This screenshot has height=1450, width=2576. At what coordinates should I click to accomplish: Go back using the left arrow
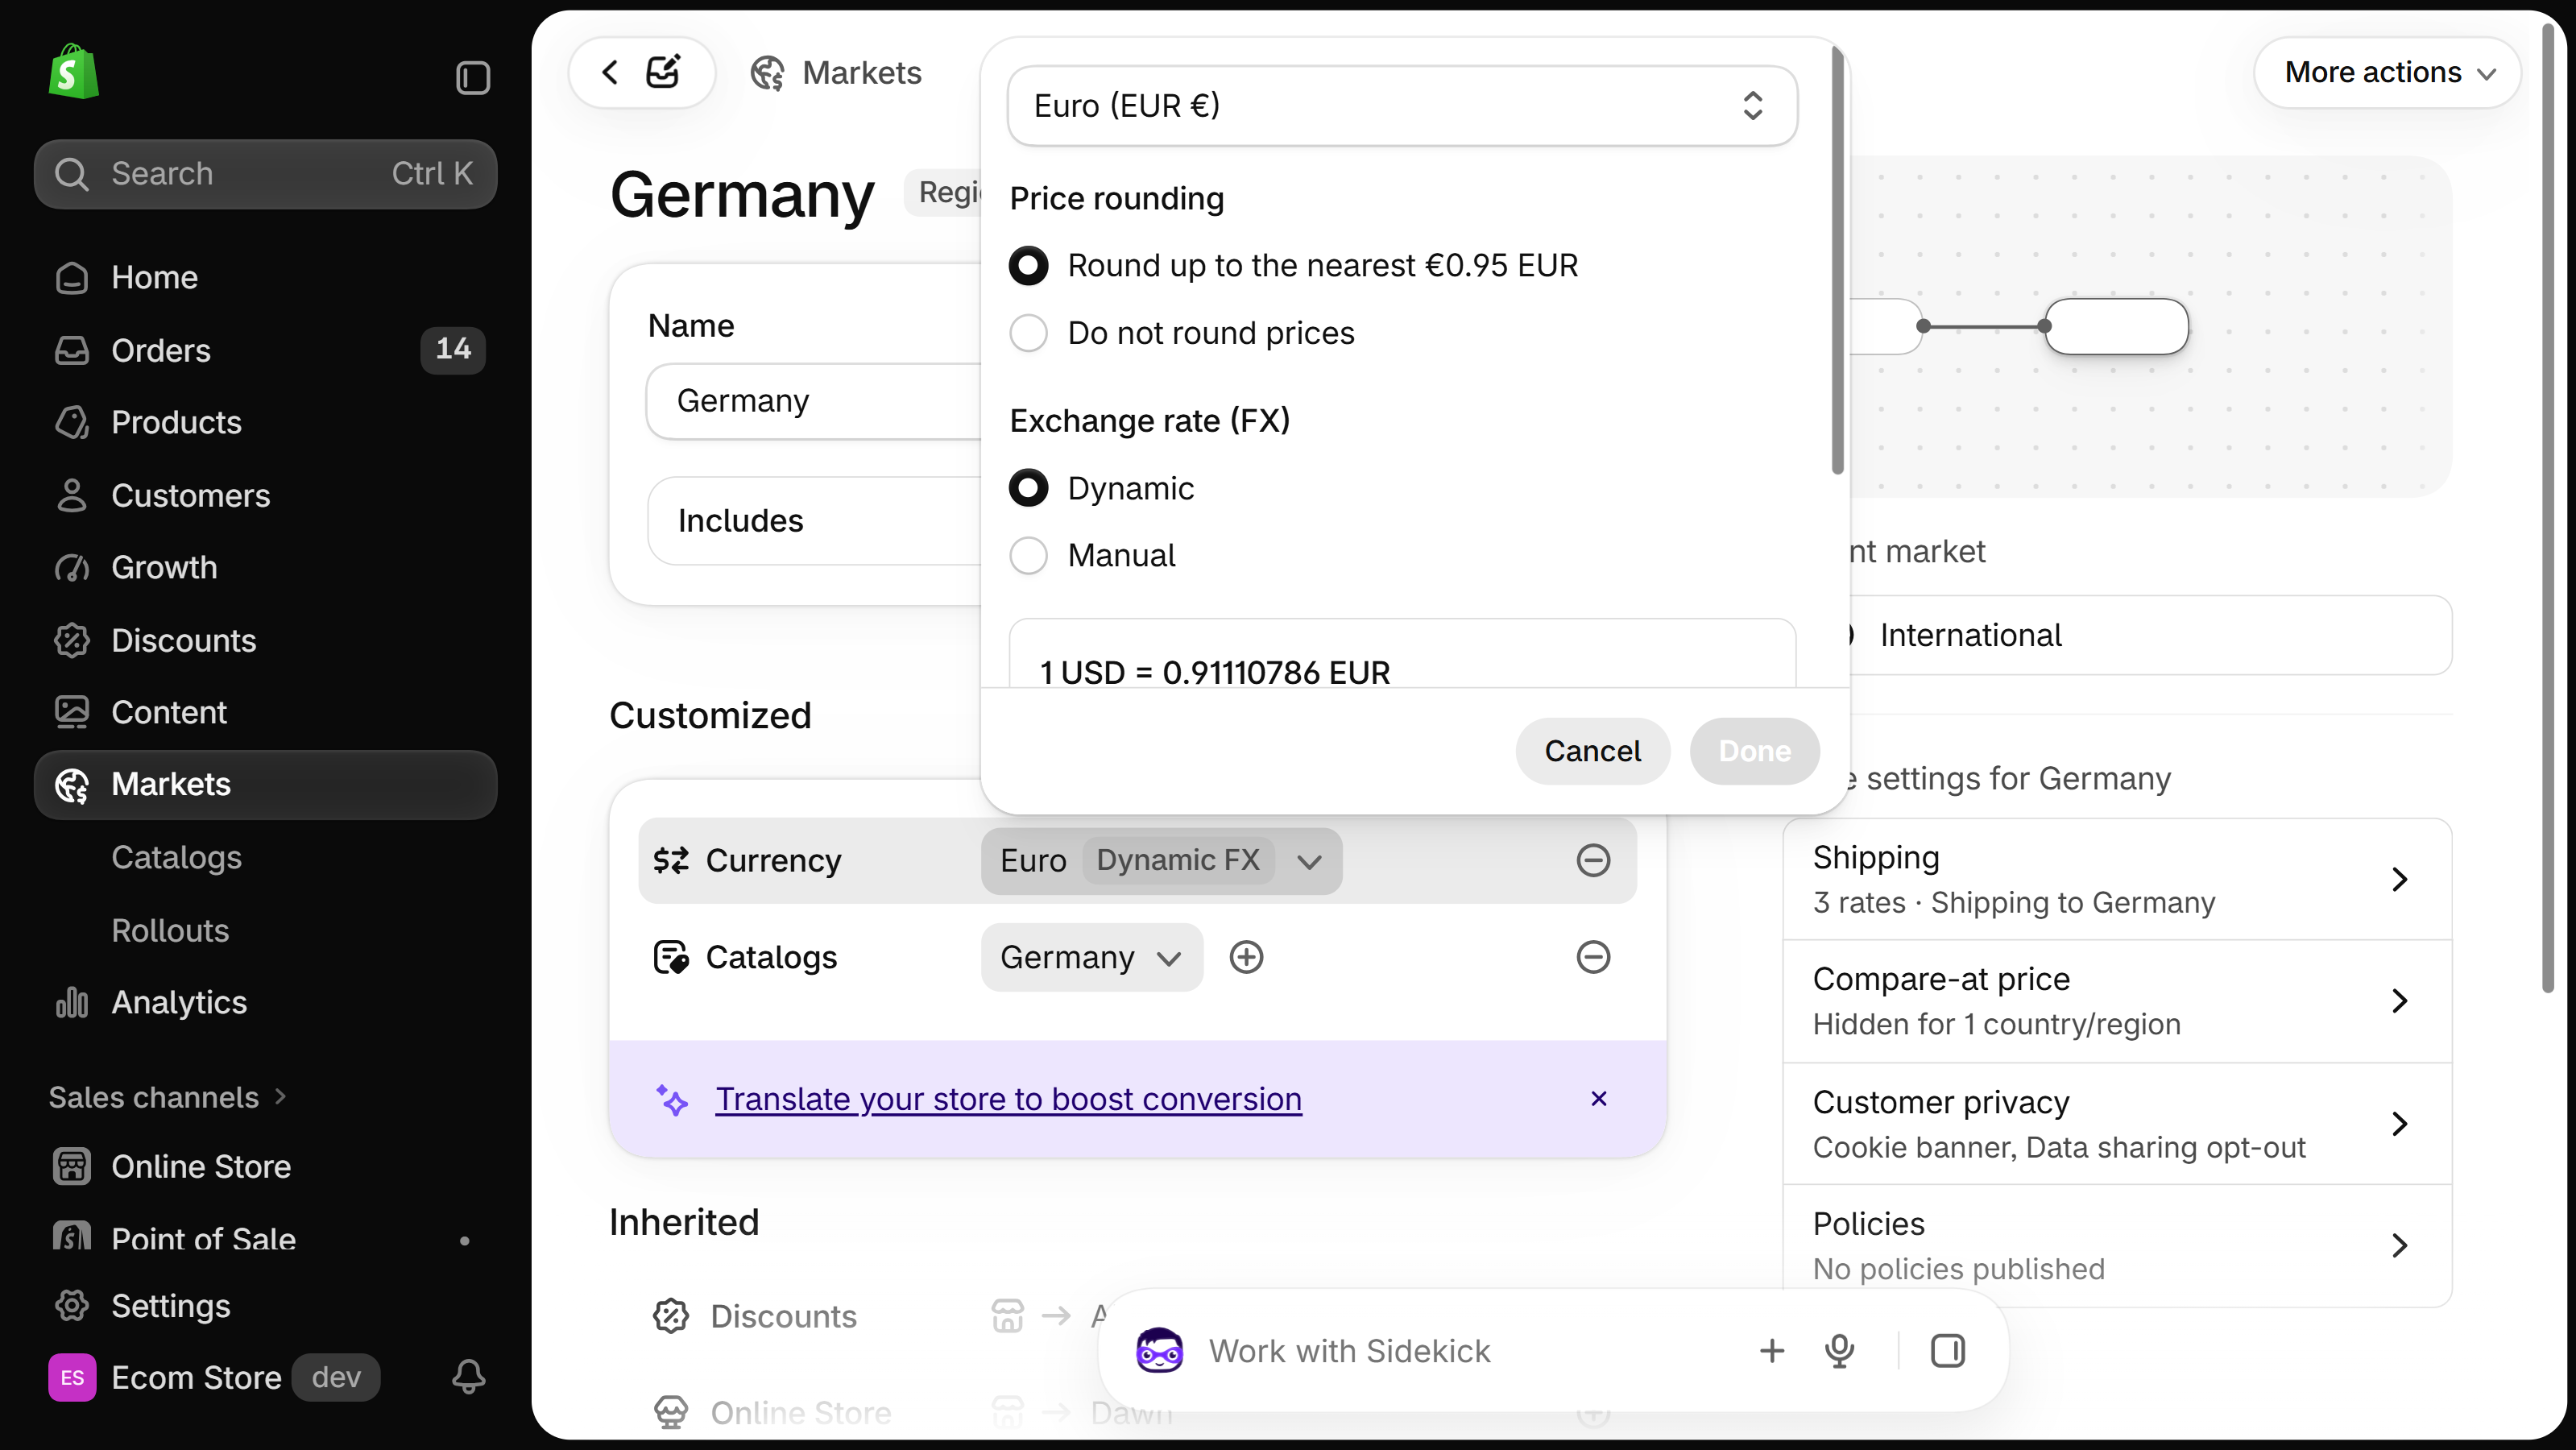click(x=610, y=72)
